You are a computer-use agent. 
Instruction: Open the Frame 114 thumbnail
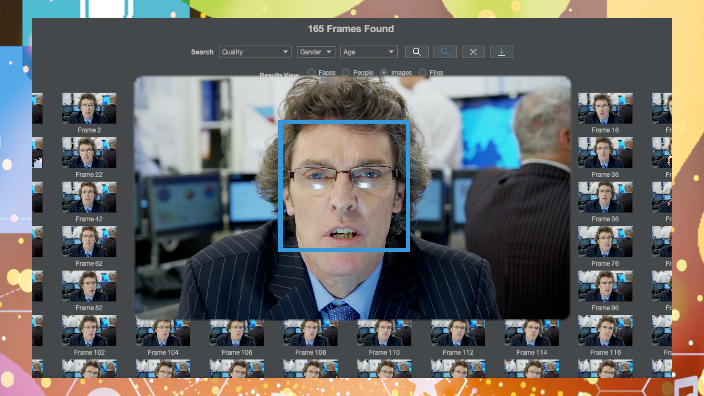click(532, 333)
